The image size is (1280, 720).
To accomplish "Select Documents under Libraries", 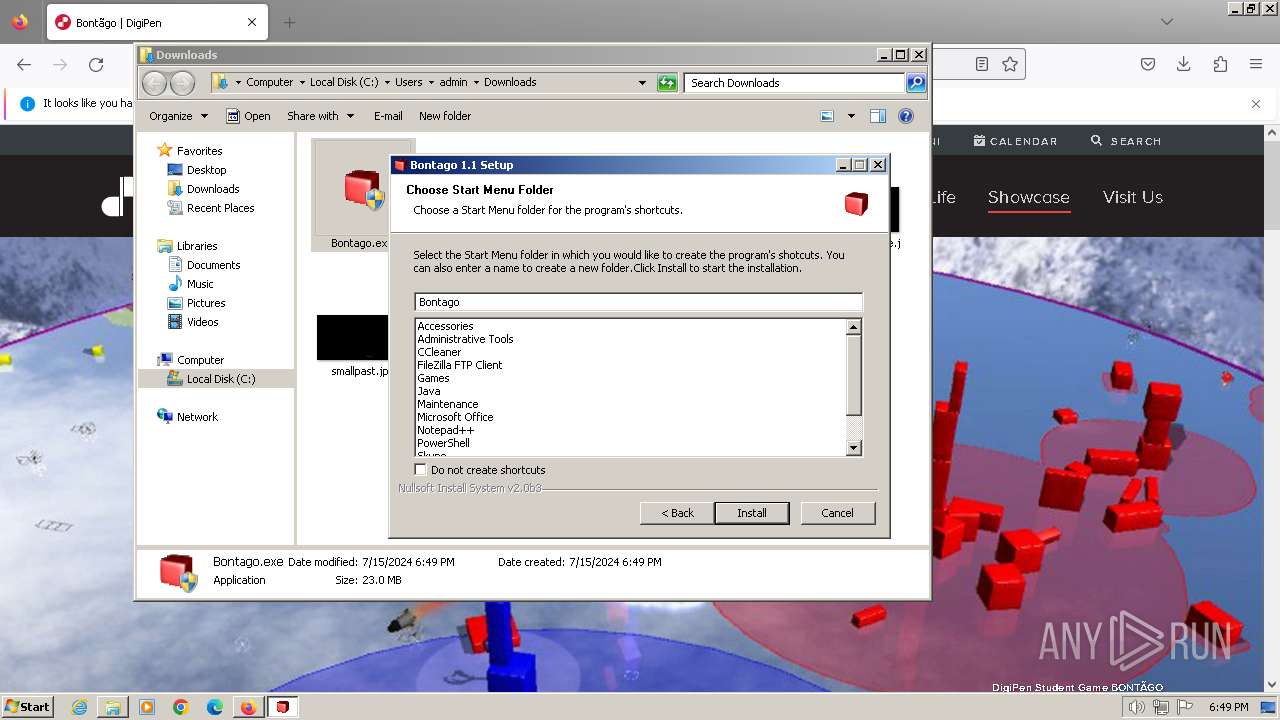I will [213, 265].
